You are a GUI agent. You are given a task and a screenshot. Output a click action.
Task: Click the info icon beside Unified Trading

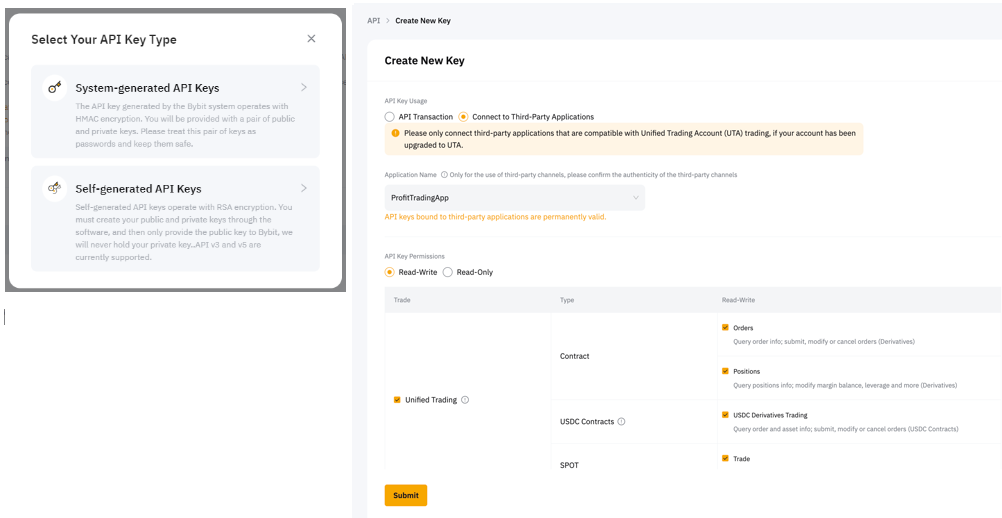point(465,400)
